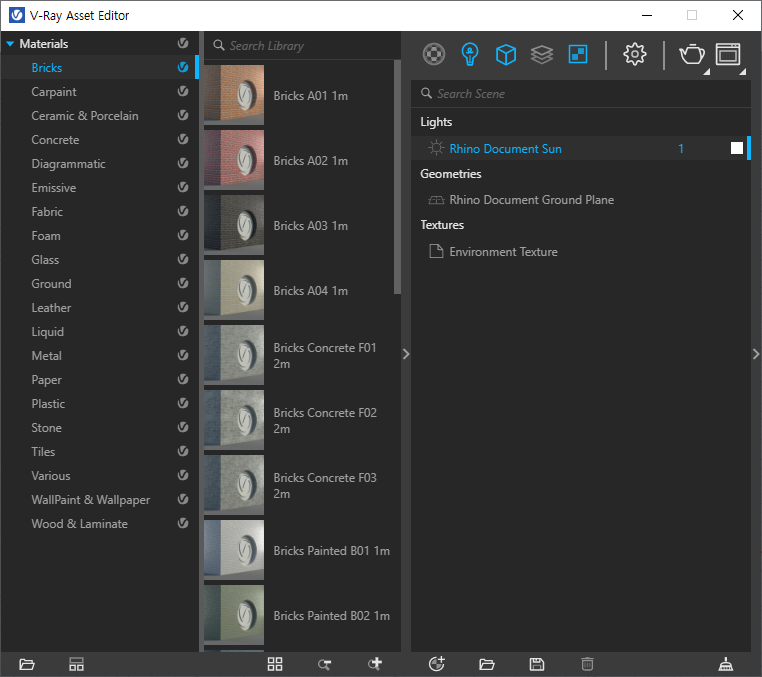Select Bricks A02 1m thumbnail
Viewport: 762px width, 677px height.
coord(234,160)
